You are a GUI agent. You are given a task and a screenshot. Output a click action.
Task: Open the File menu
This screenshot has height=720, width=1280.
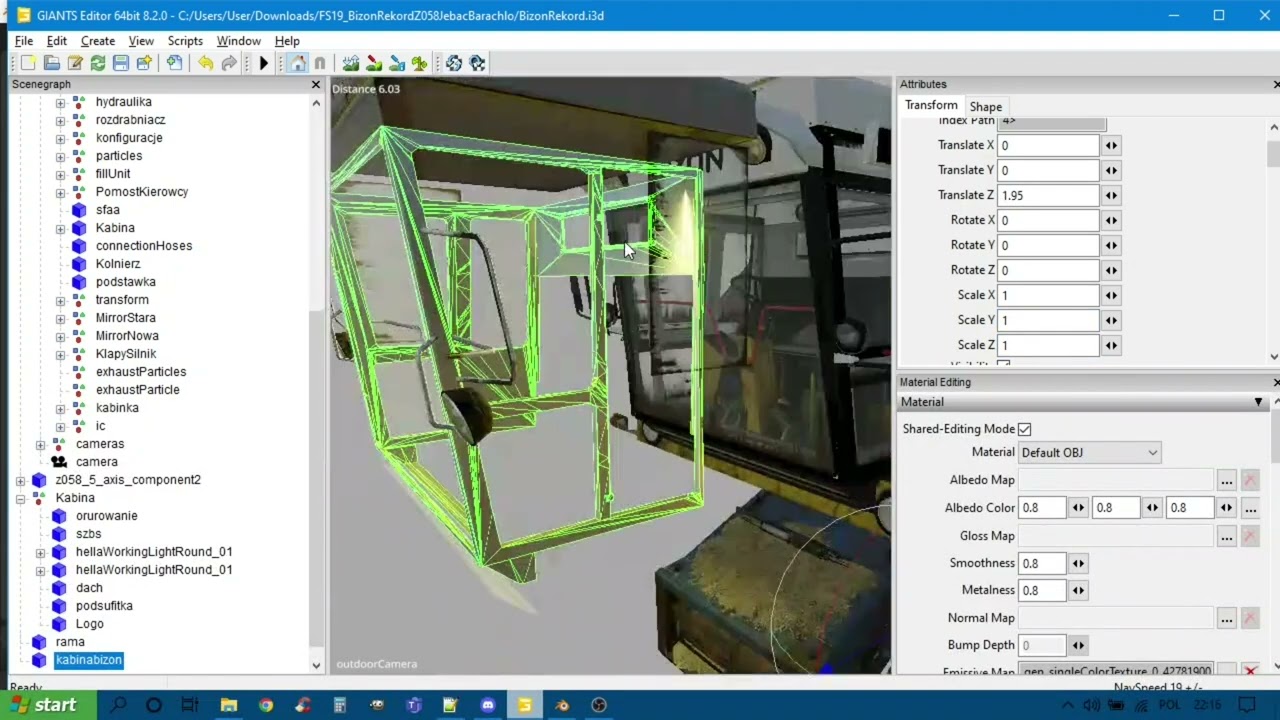tap(24, 41)
